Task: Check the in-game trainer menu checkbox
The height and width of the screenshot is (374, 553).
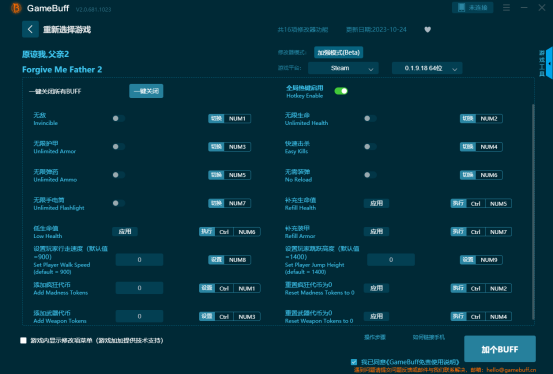Action: (x=23, y=340)
